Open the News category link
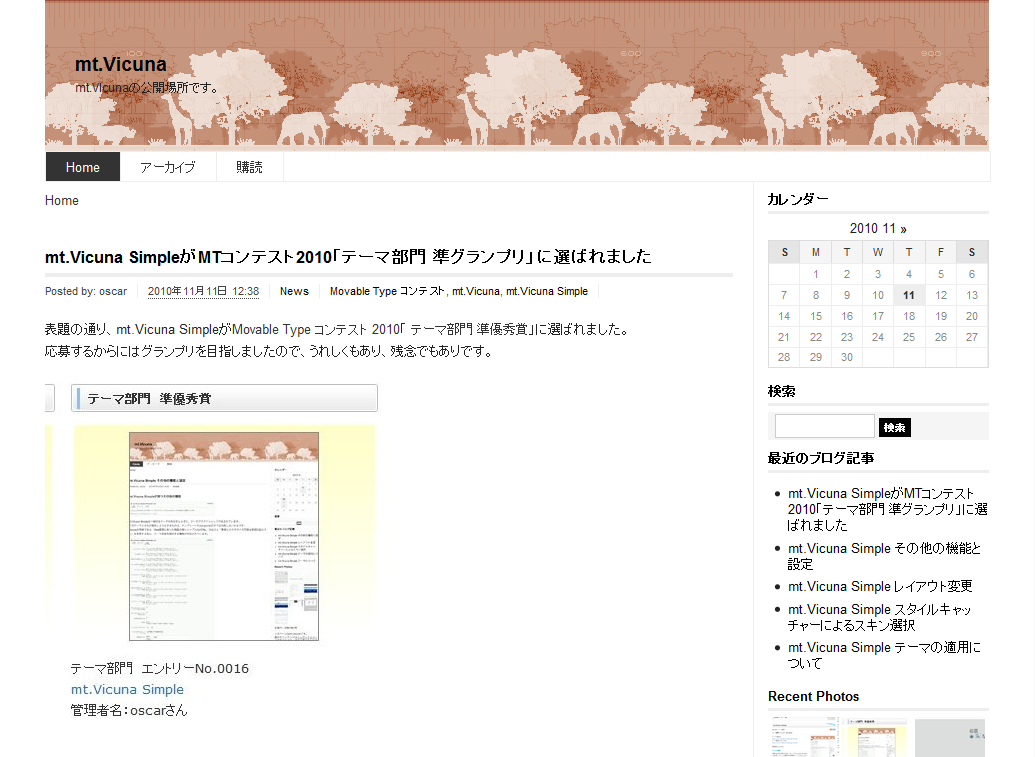This screenshot has height=757, width=1035. click(x=294, y=291)
